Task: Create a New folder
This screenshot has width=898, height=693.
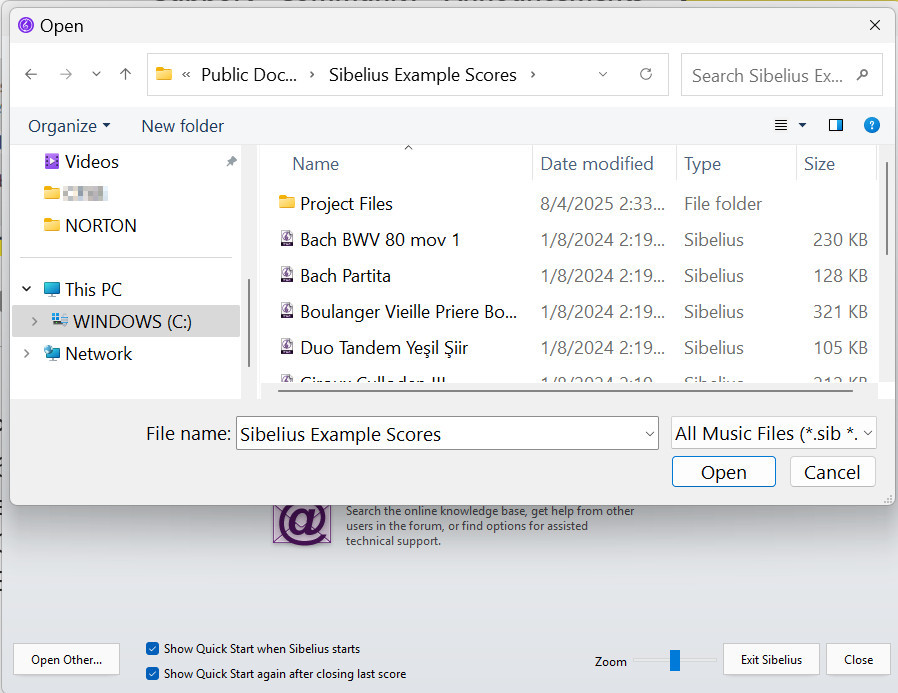Action: point(183,126)
